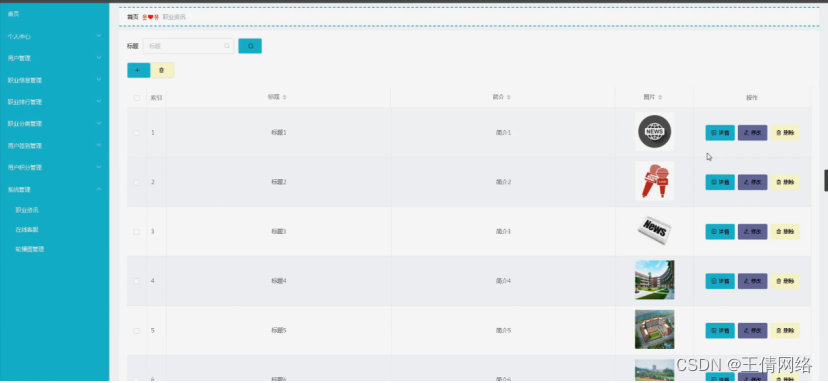The width and height of the screenshot is (828, 383).
Task: Click 删除 for row 标题2
Action: click(x=785, y=182)
